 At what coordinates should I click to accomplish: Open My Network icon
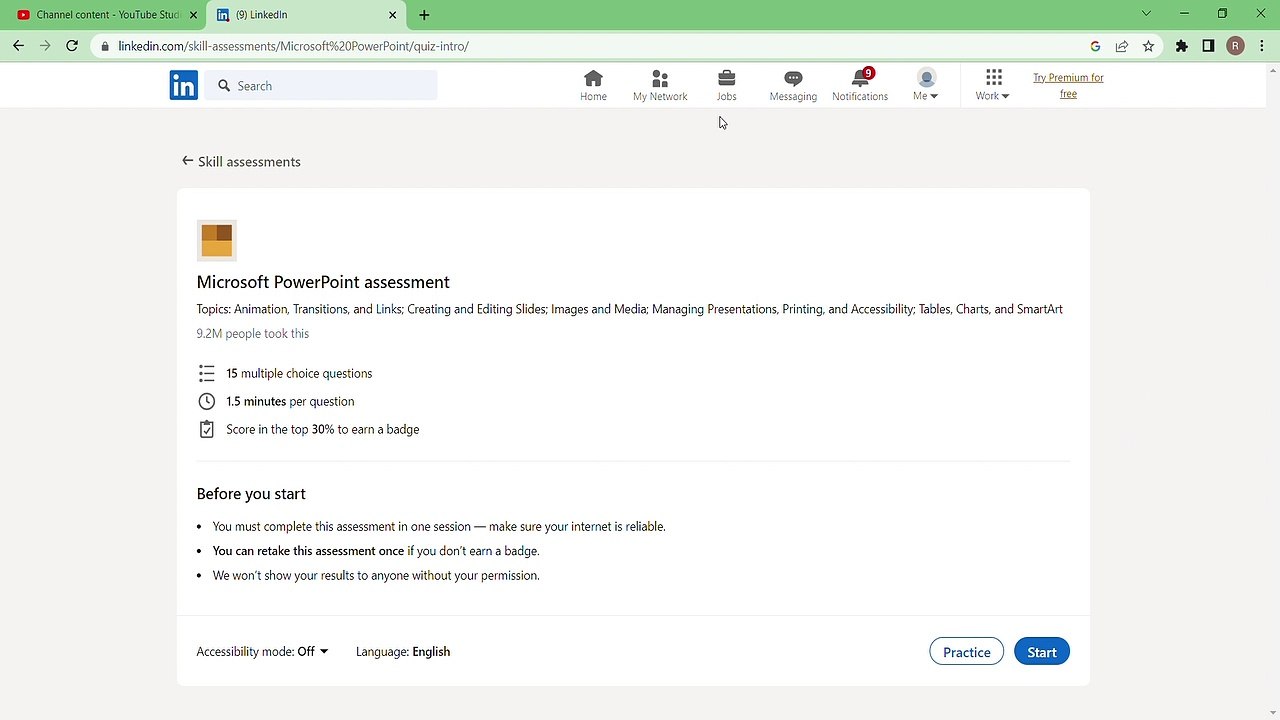point(660,86)
